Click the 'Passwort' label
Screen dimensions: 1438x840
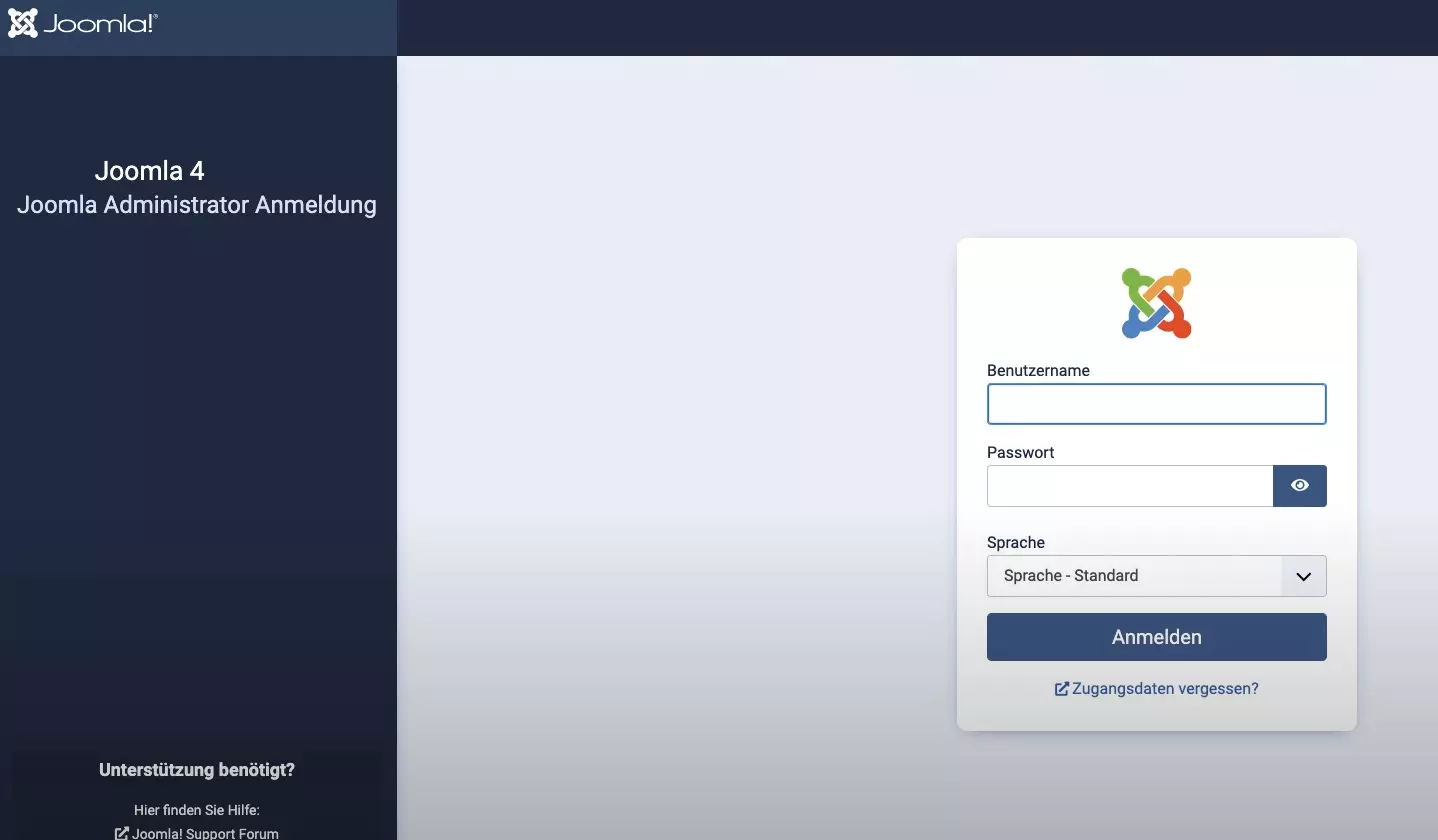[1020, 452]
